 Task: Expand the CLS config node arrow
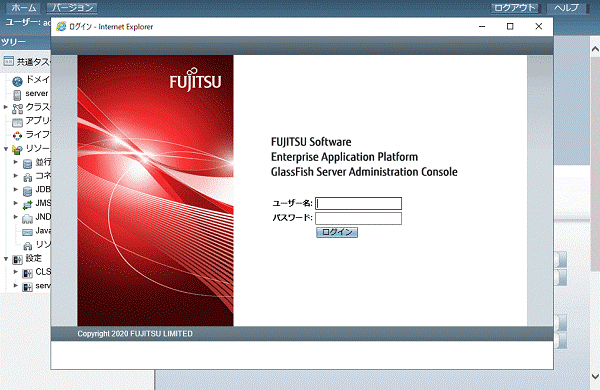coord(16,271)
